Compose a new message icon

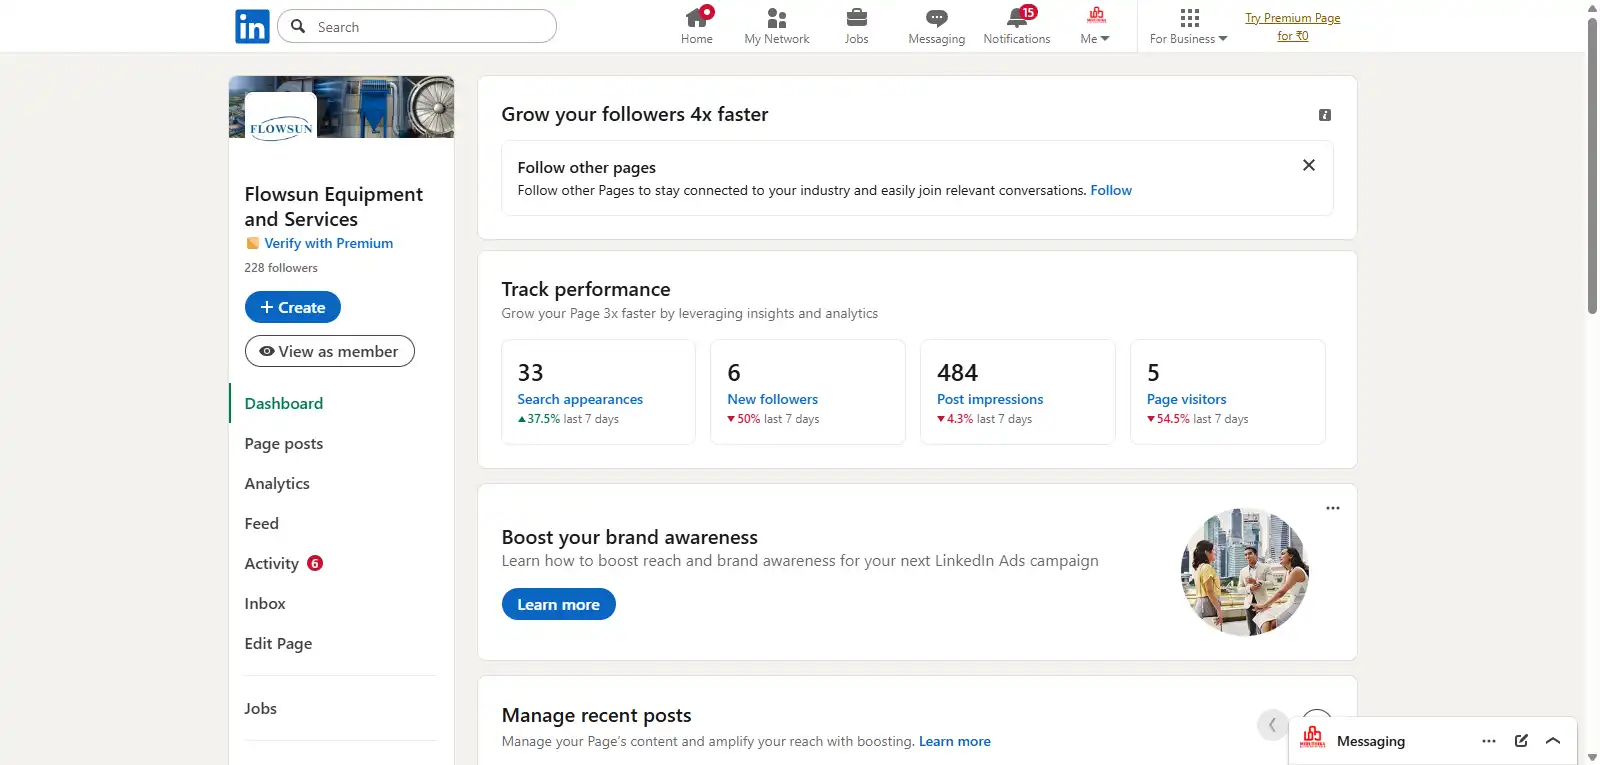coord(1521,741)
